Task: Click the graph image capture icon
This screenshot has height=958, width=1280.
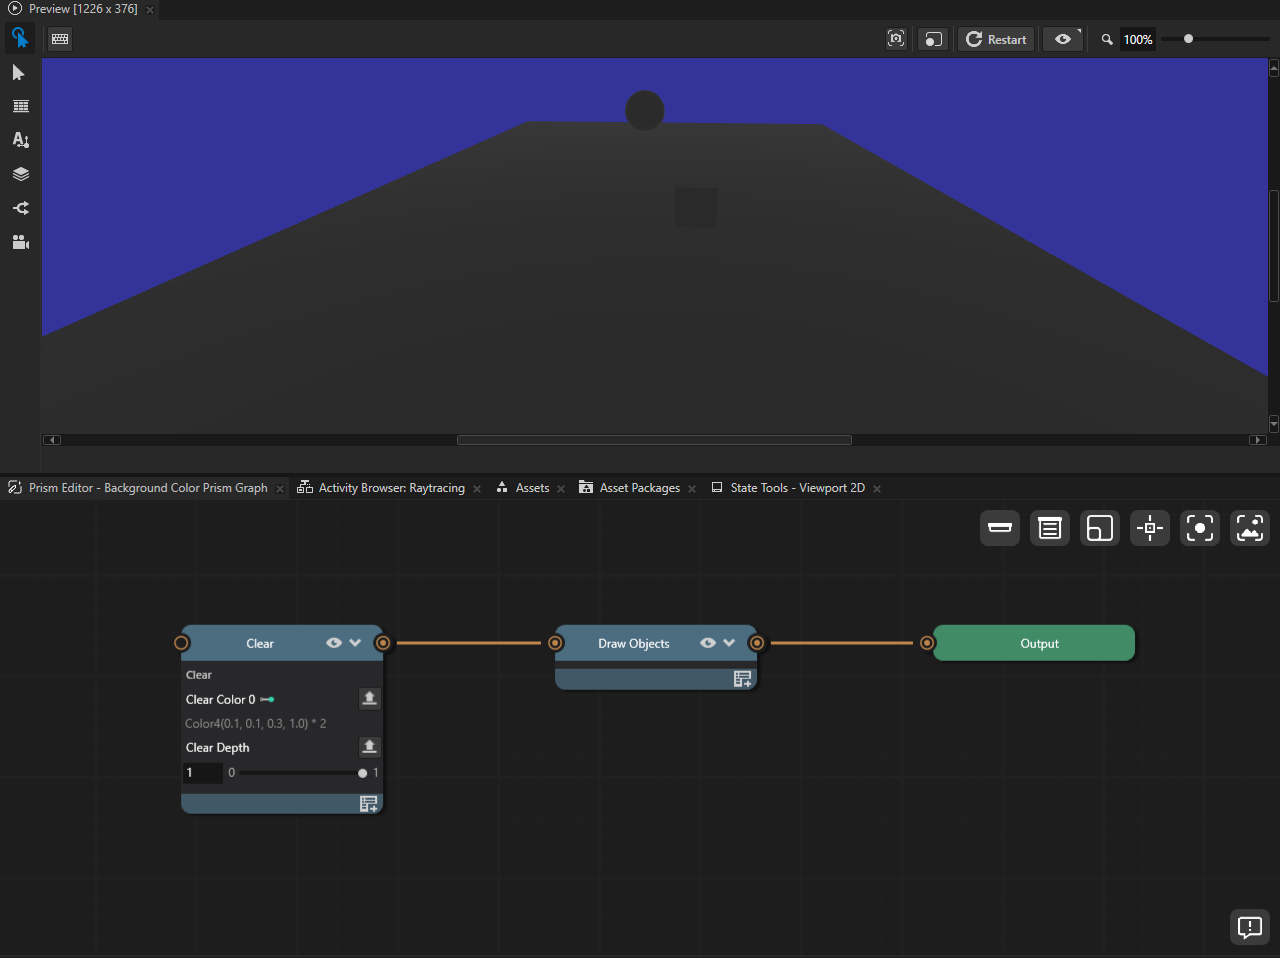Action: click(1250, 528)
